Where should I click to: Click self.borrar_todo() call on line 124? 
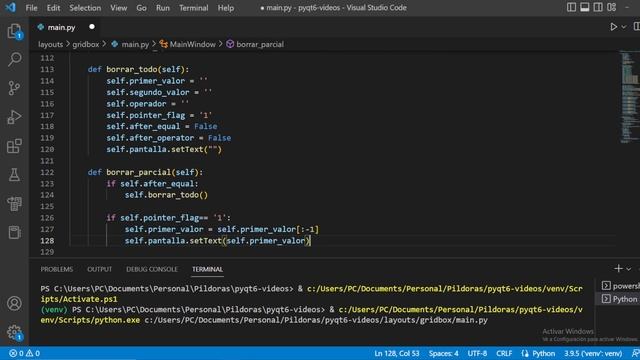pyautogui.click(x=167, y=195)
